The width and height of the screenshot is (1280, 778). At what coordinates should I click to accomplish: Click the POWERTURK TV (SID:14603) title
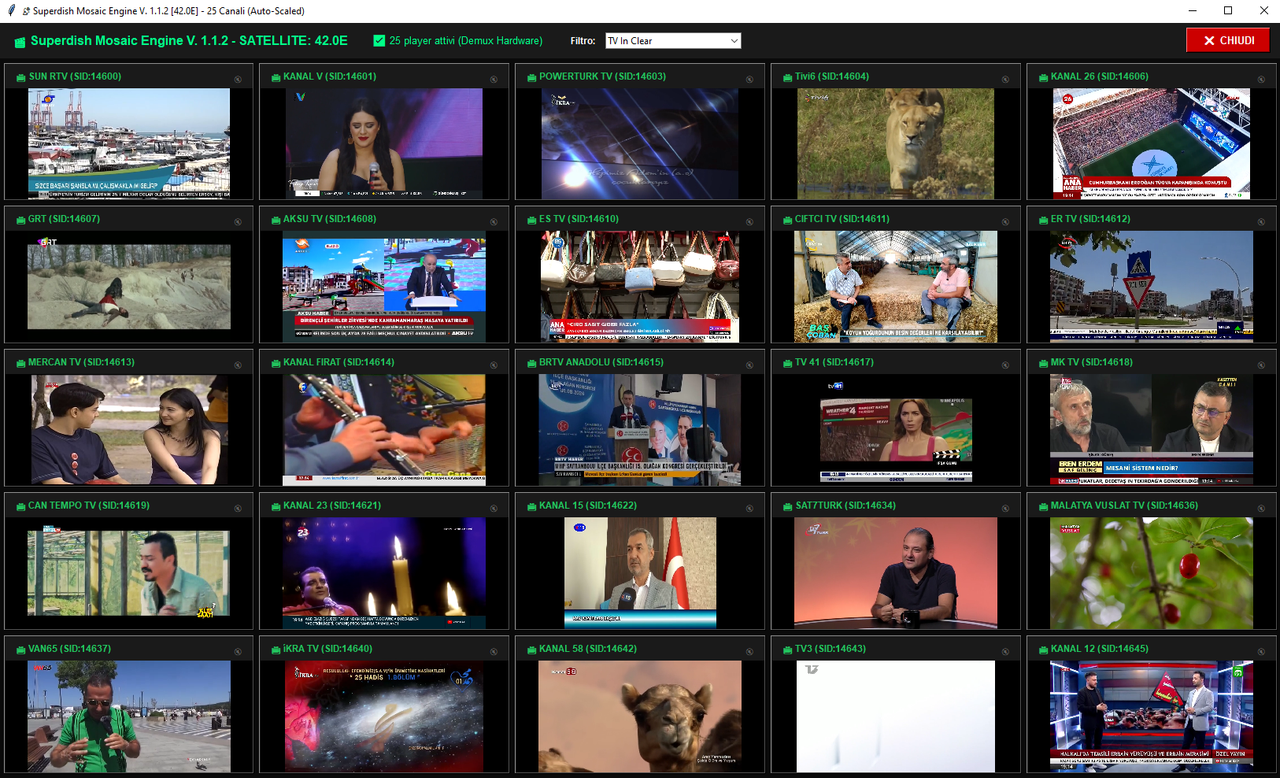[x=602, y=76]
